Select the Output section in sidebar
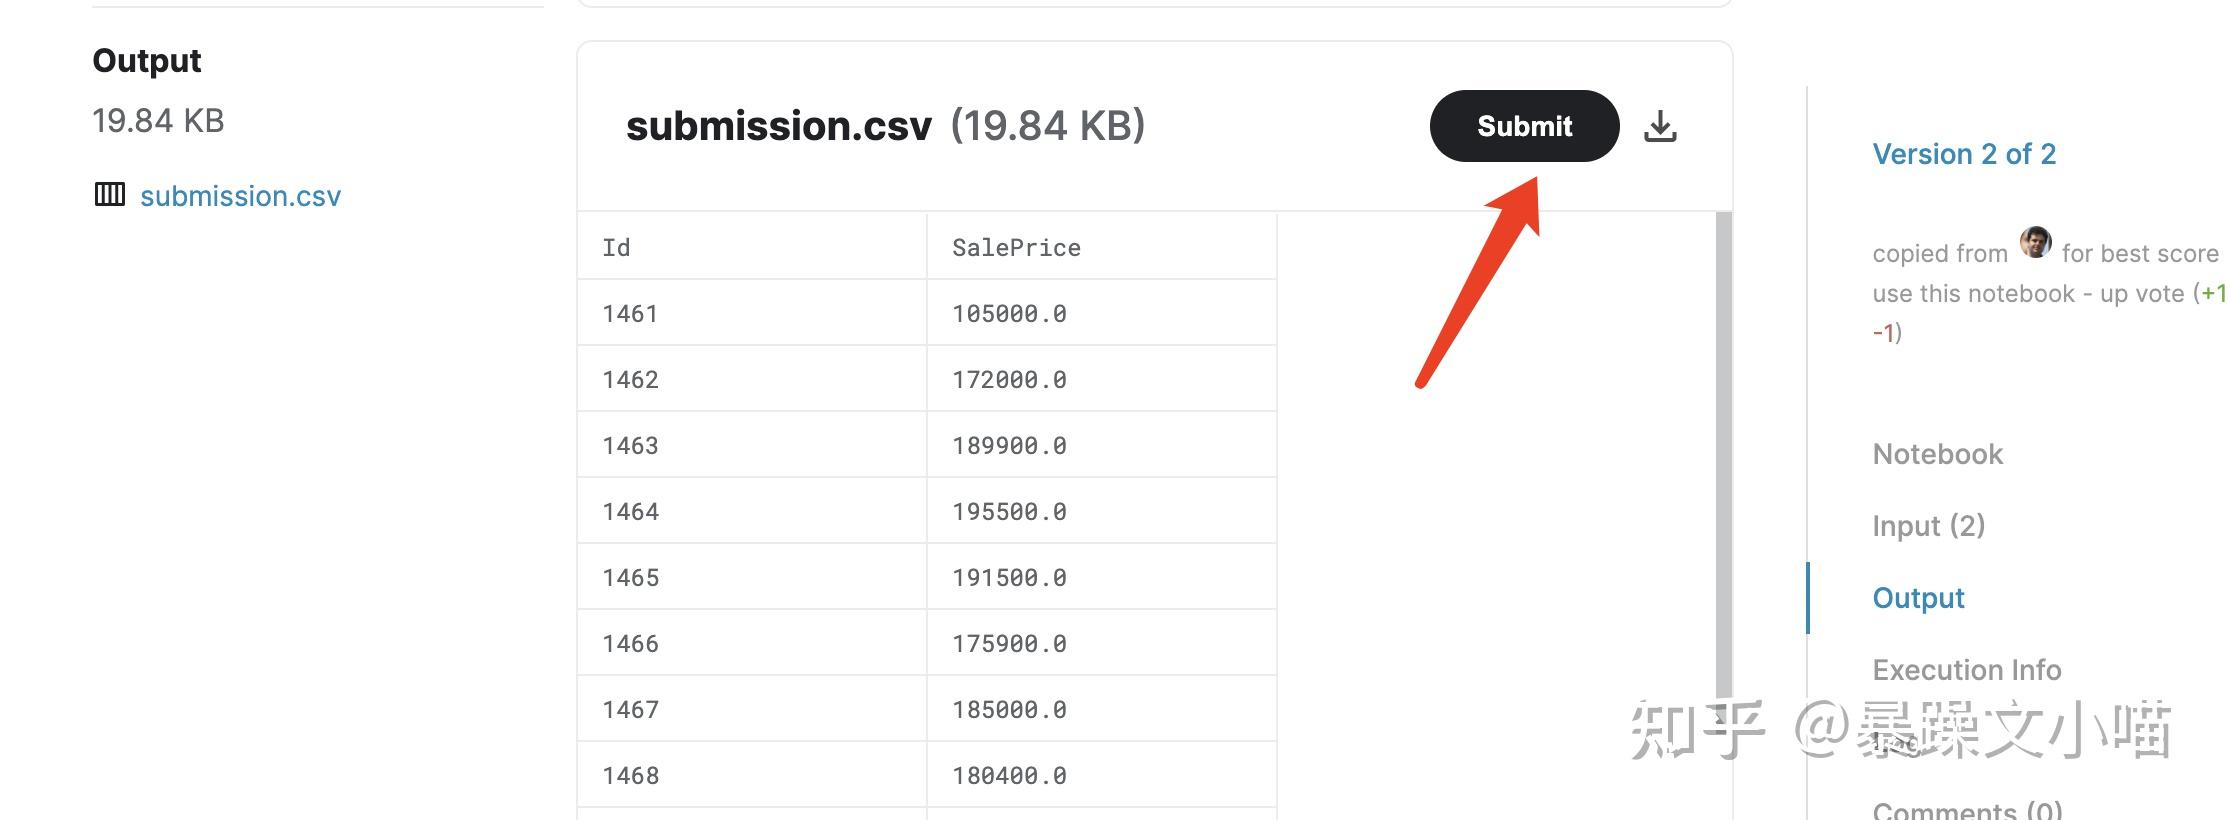Viewport: 2228px width, 820px height. tap(1918, 598)
